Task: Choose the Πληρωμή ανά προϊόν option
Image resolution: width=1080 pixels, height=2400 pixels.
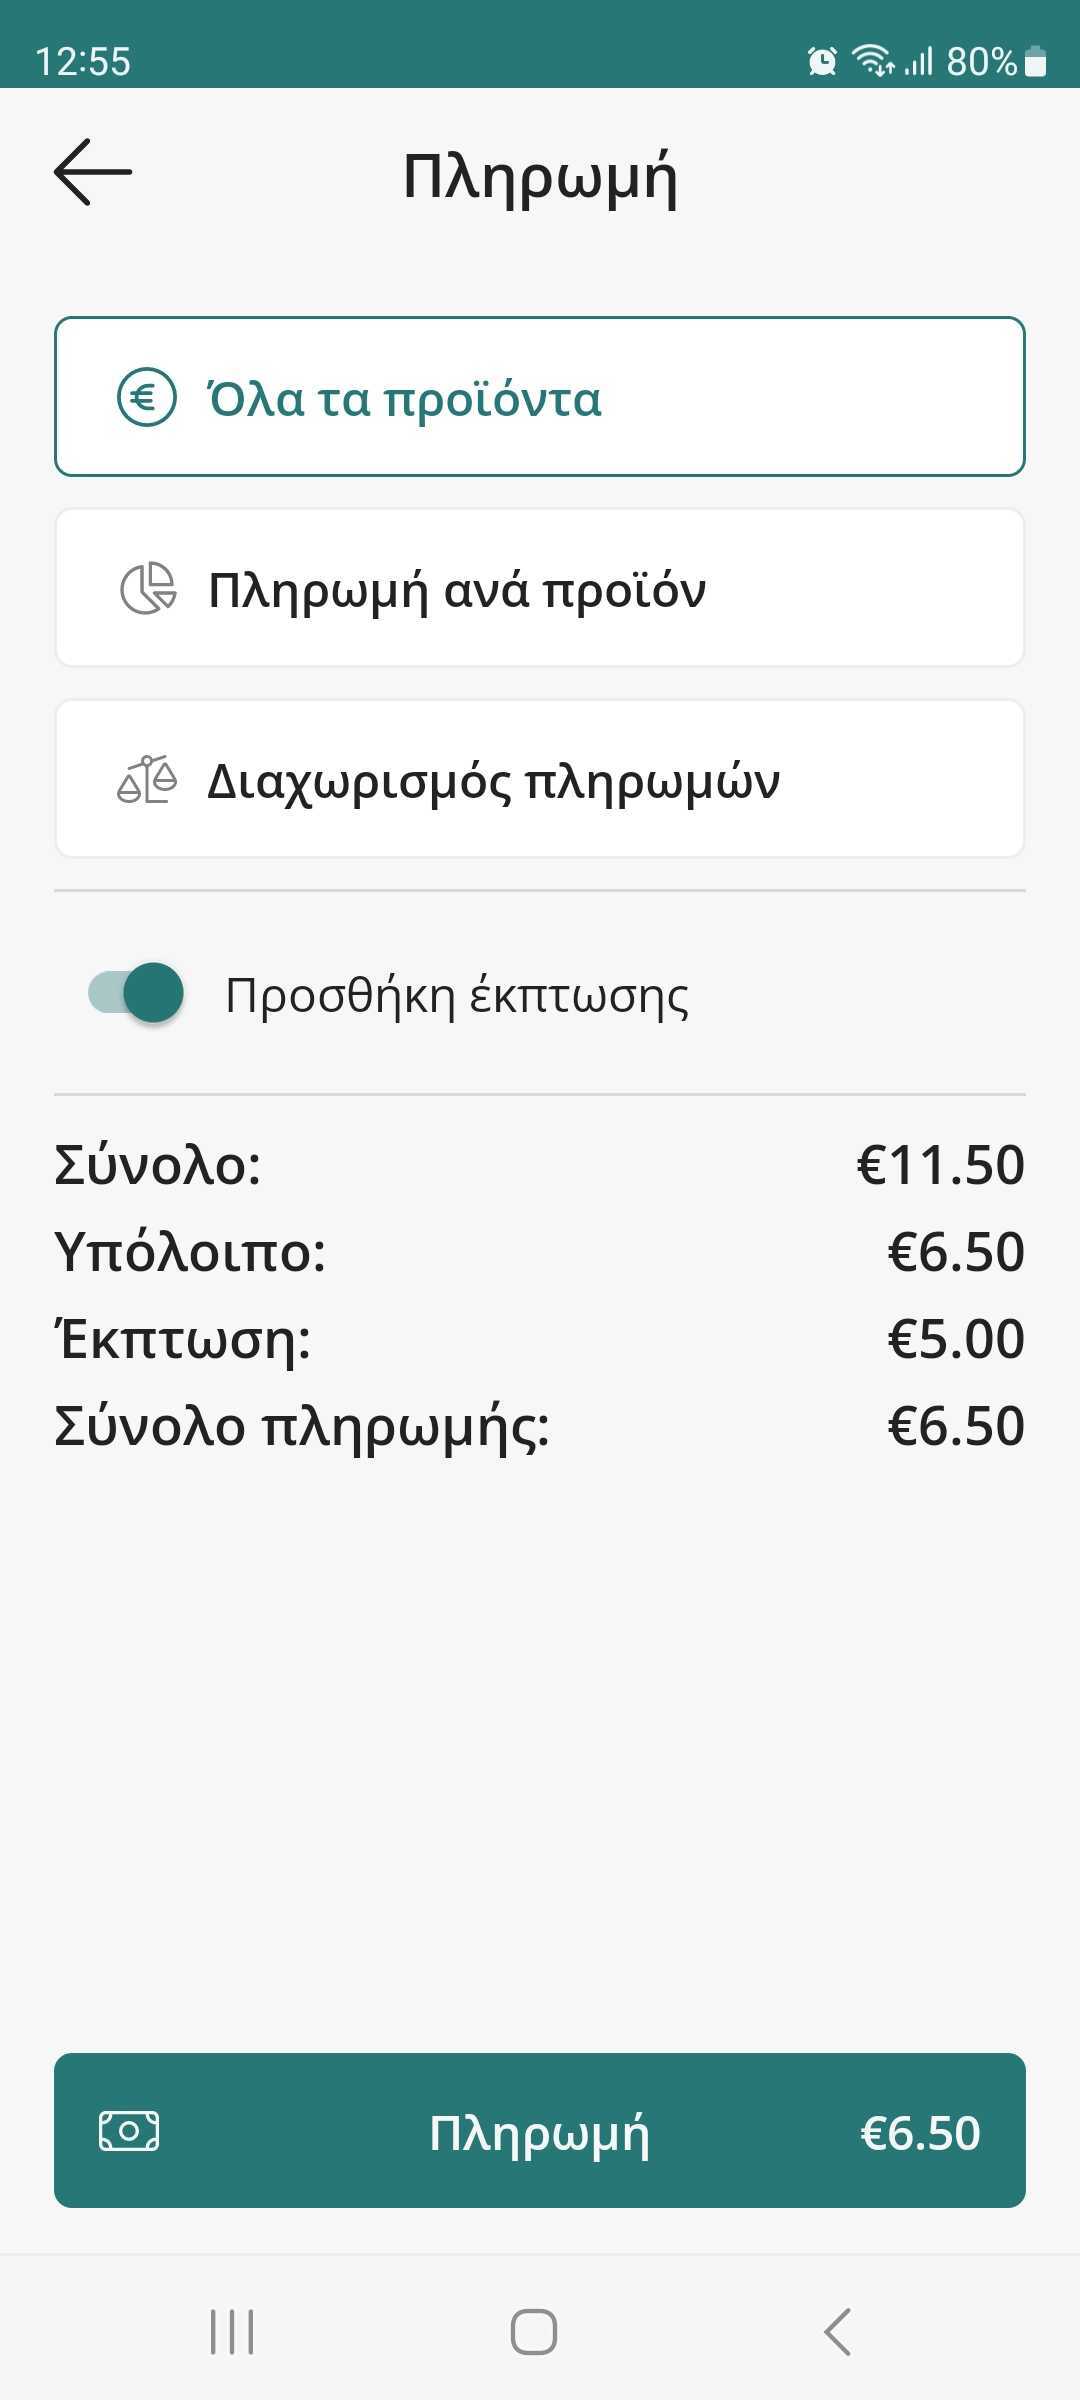Action: pyautogui.click(x=540, y=588)
